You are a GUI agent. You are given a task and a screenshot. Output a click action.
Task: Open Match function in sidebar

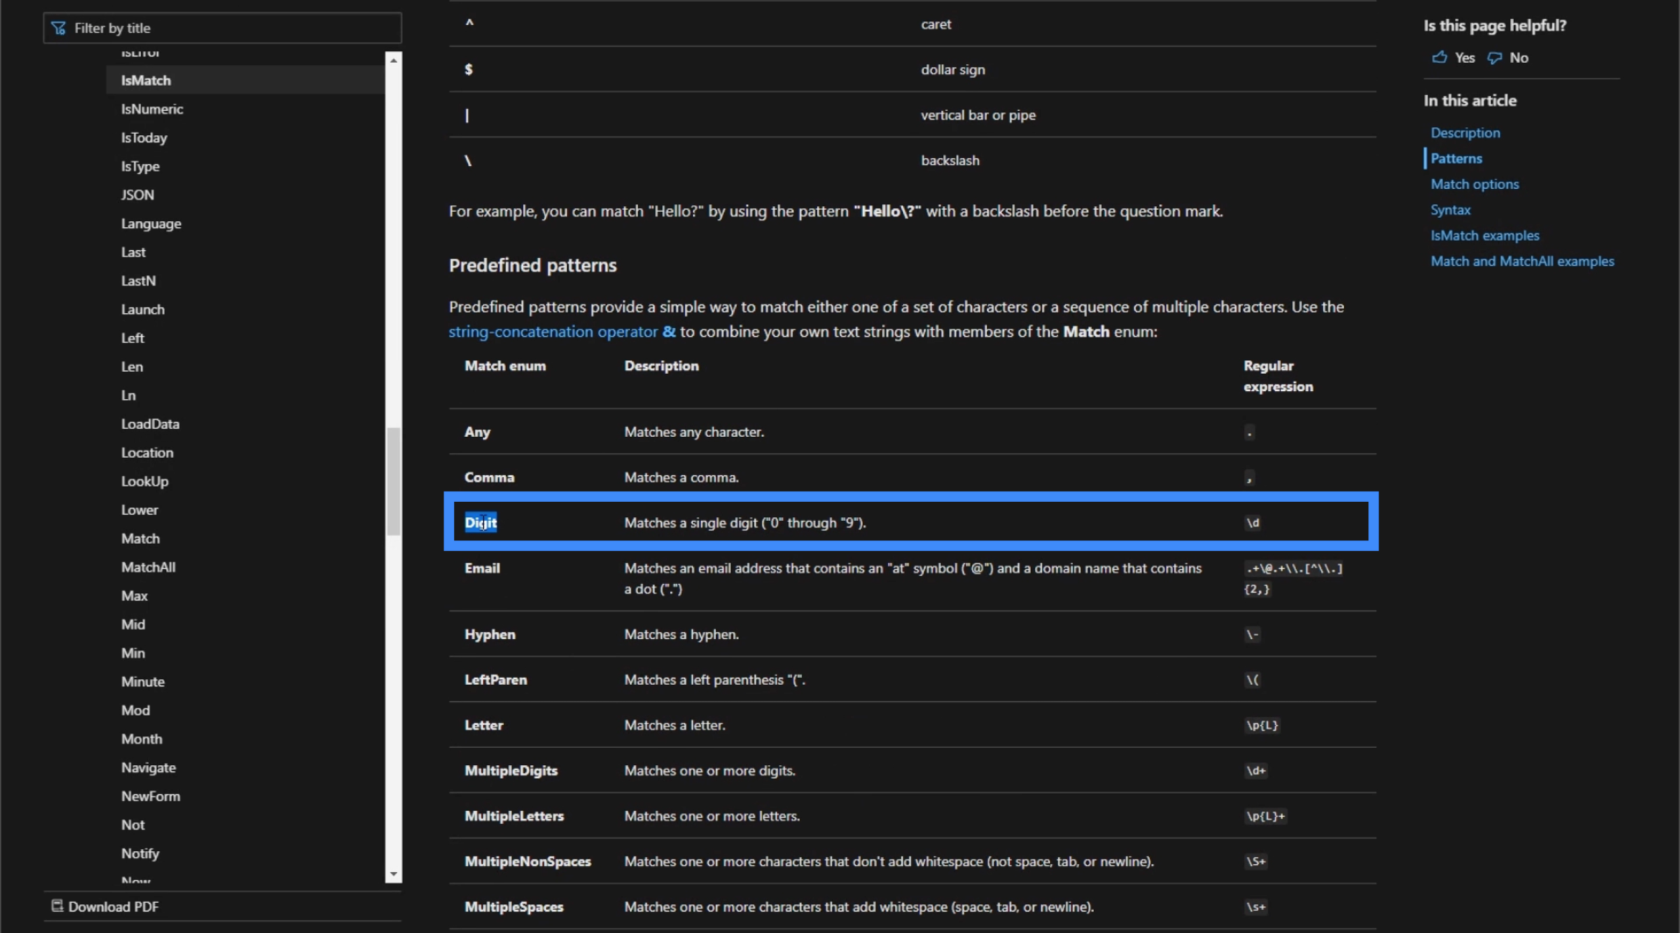140,539
